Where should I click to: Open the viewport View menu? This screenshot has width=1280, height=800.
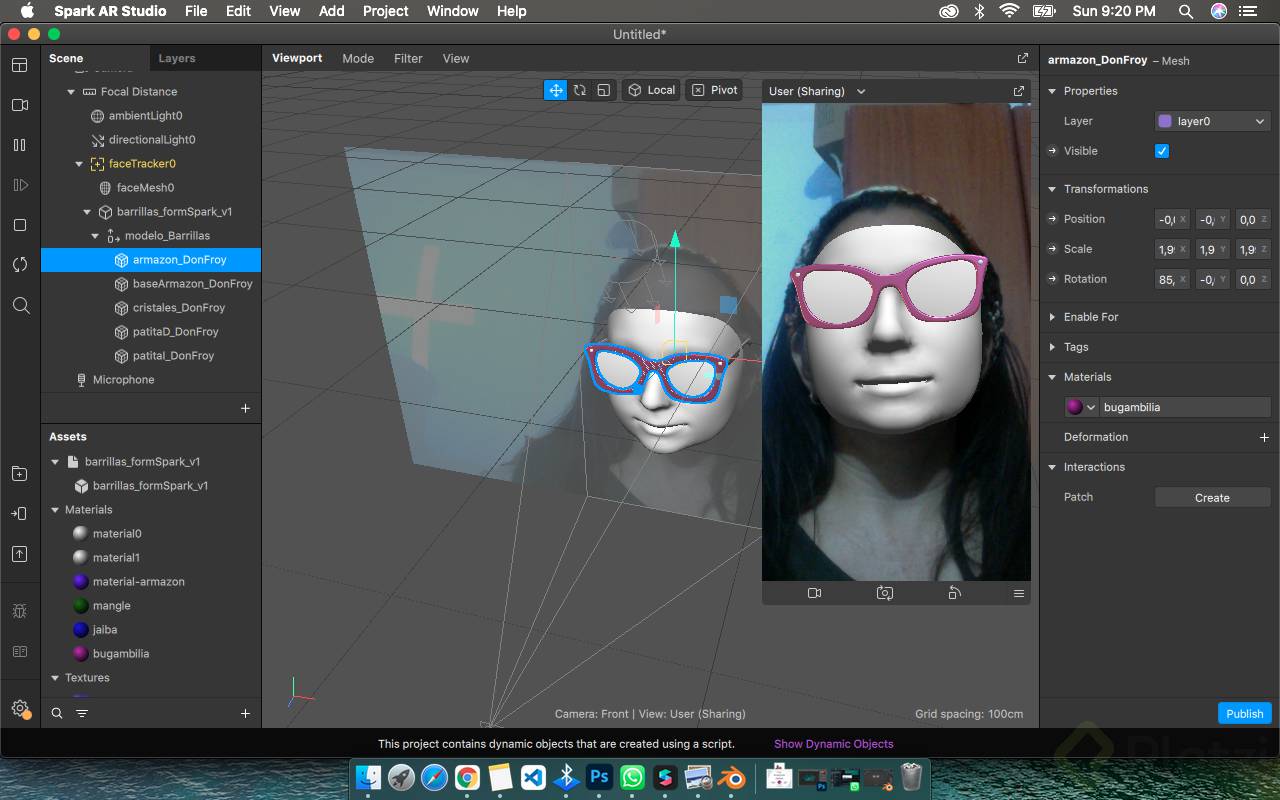click(456, 58)
